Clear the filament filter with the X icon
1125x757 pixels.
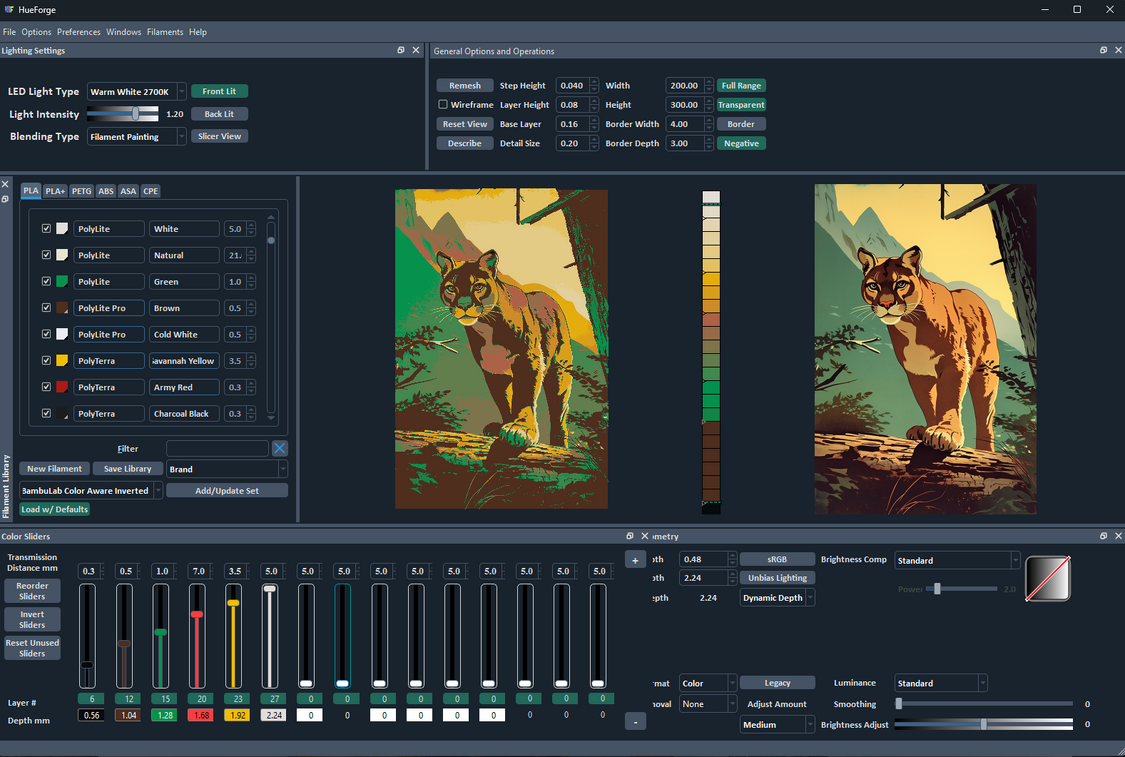coord(280,449)
